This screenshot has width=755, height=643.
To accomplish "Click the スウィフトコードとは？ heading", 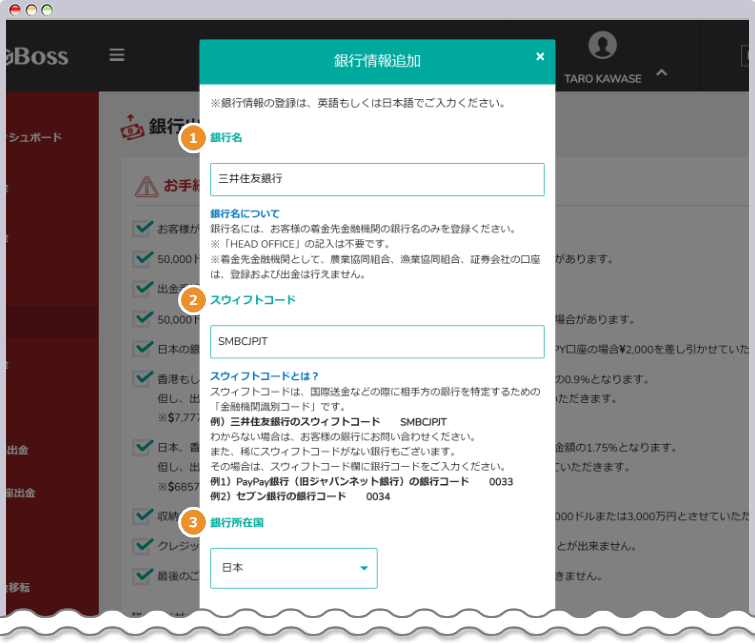I will (x=264, y=376).
